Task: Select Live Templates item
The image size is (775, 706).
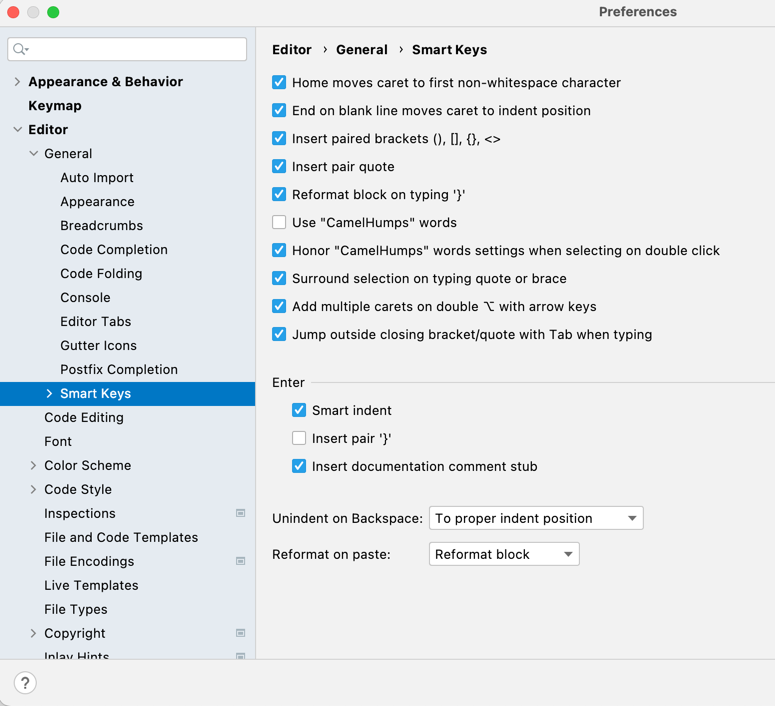Action: coord(91,585)
